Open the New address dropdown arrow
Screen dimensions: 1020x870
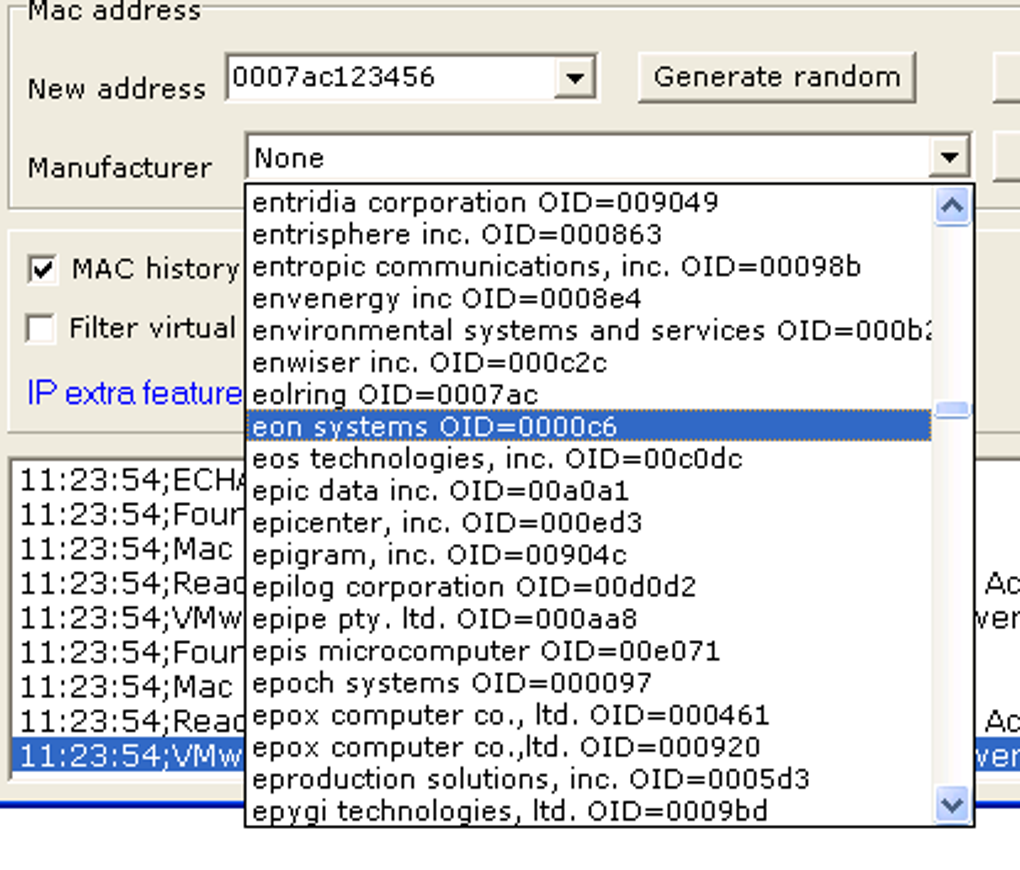(574, 79)
